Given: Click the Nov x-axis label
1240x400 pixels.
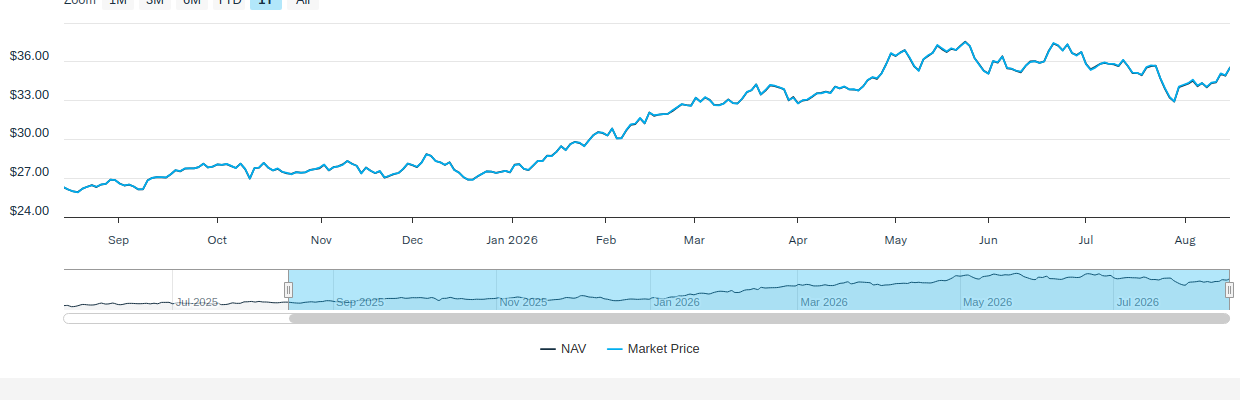Looking at the screenshot, I should (321, 240).
